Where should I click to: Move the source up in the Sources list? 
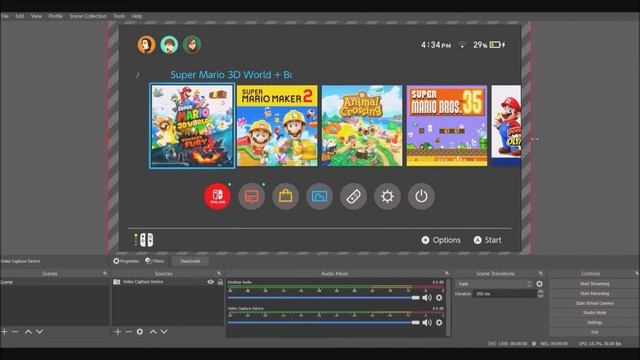153,332
